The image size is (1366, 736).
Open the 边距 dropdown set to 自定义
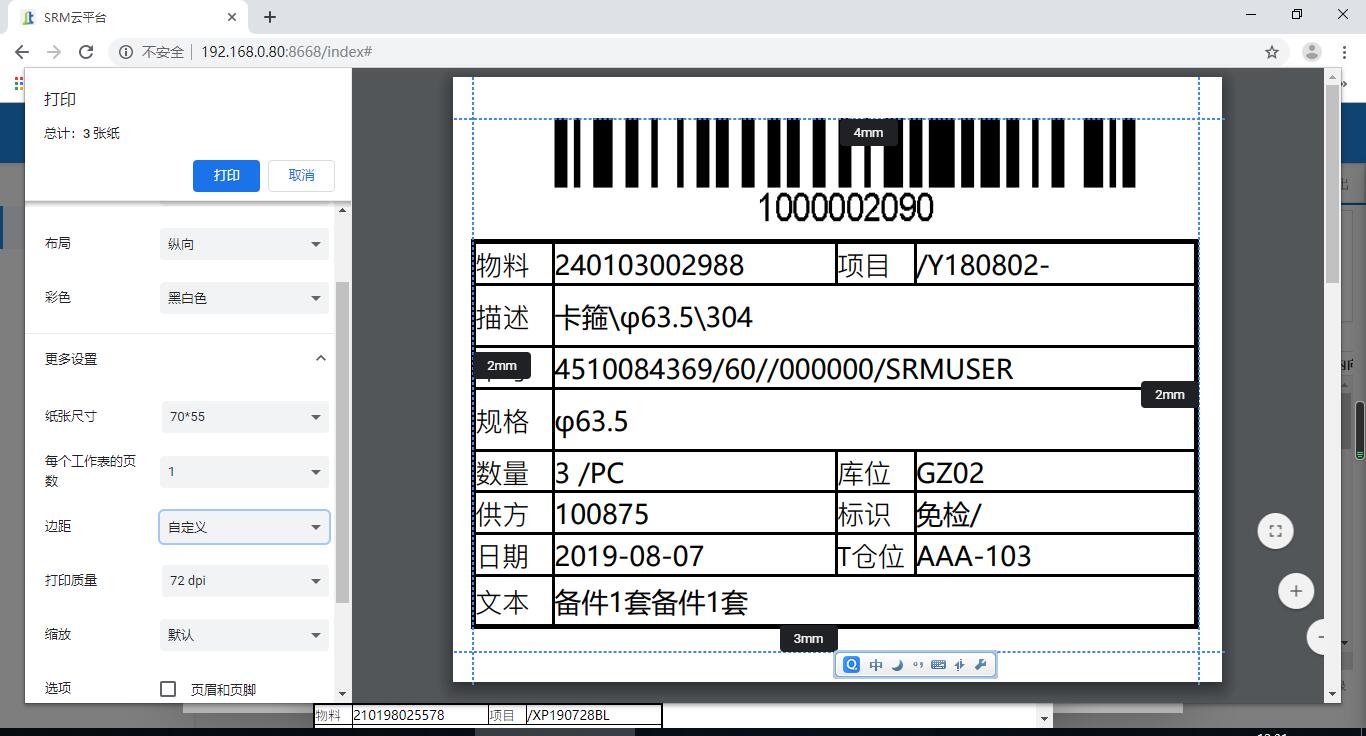[244, 527]
